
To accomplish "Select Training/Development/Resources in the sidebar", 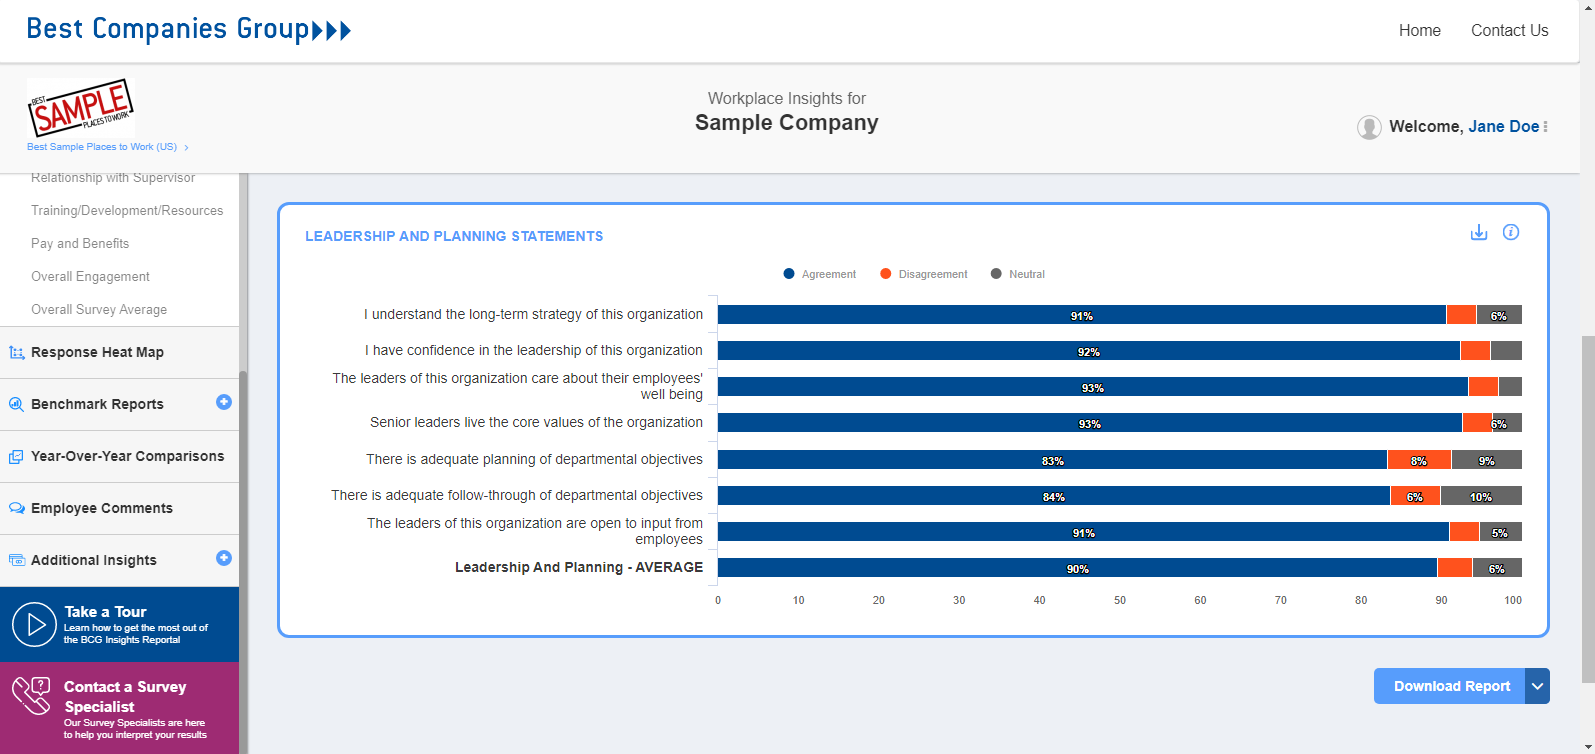I will [127, 211].
